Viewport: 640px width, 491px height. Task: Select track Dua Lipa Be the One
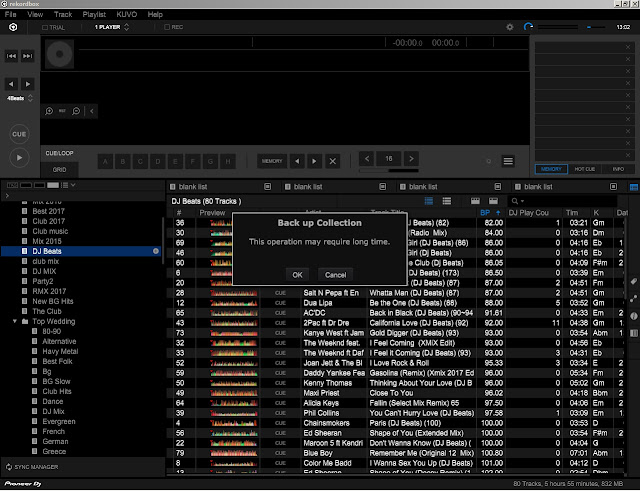pyautogui.click(x=396, y=303)
